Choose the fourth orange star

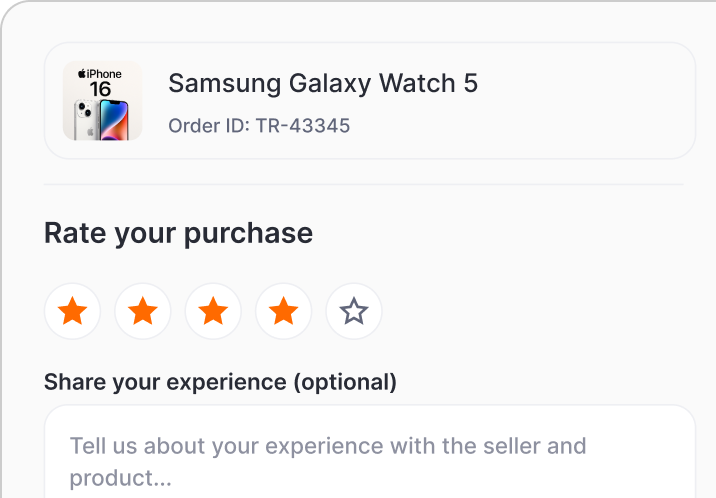284,312
